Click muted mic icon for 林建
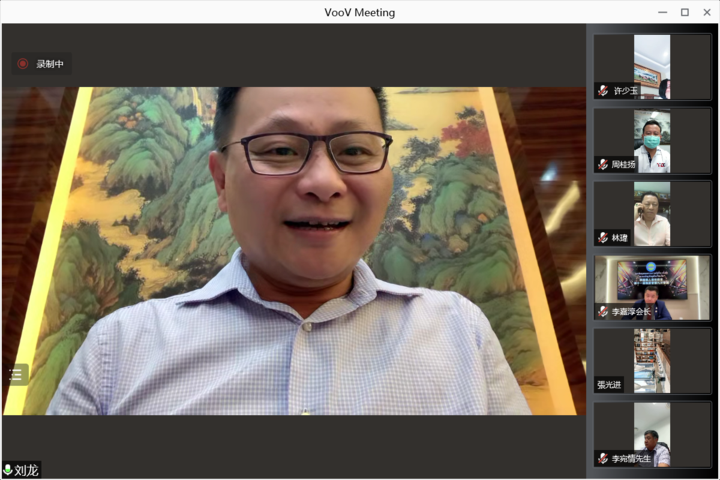 pyautogui.click(x=603, y=238)
